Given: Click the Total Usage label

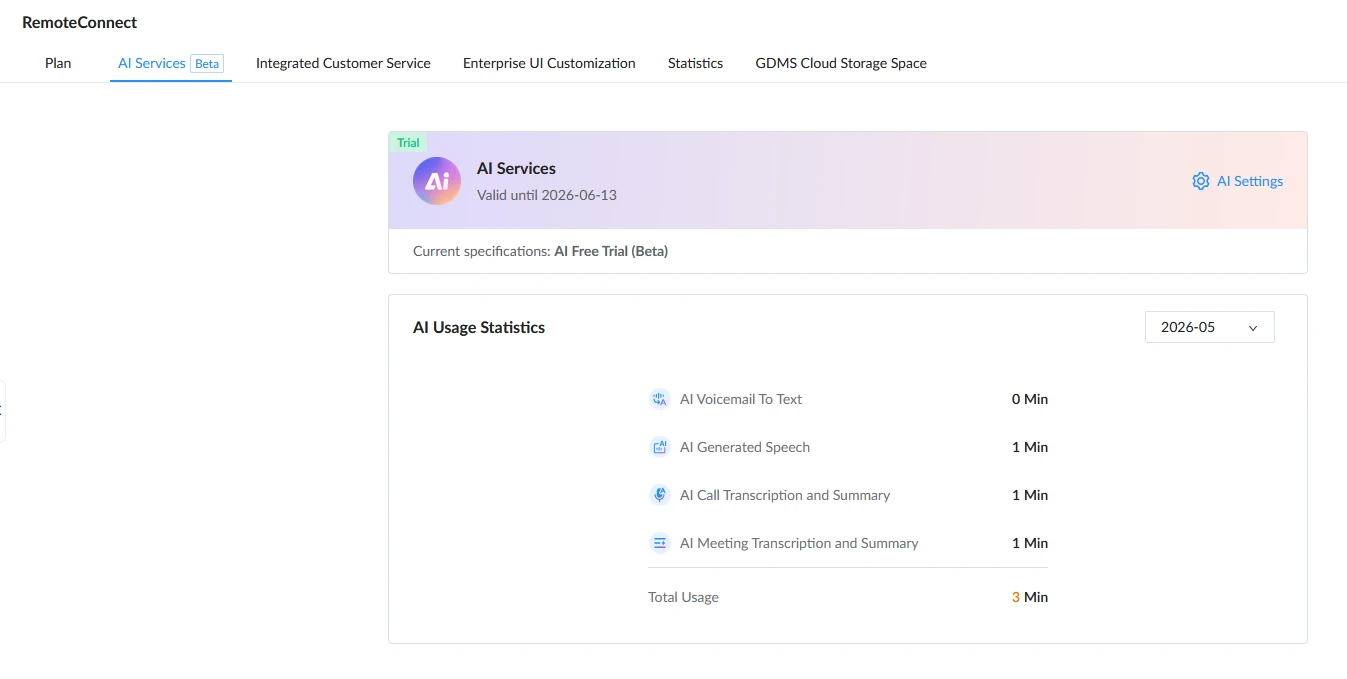Looking at the screenshot, I should [683, 597].
